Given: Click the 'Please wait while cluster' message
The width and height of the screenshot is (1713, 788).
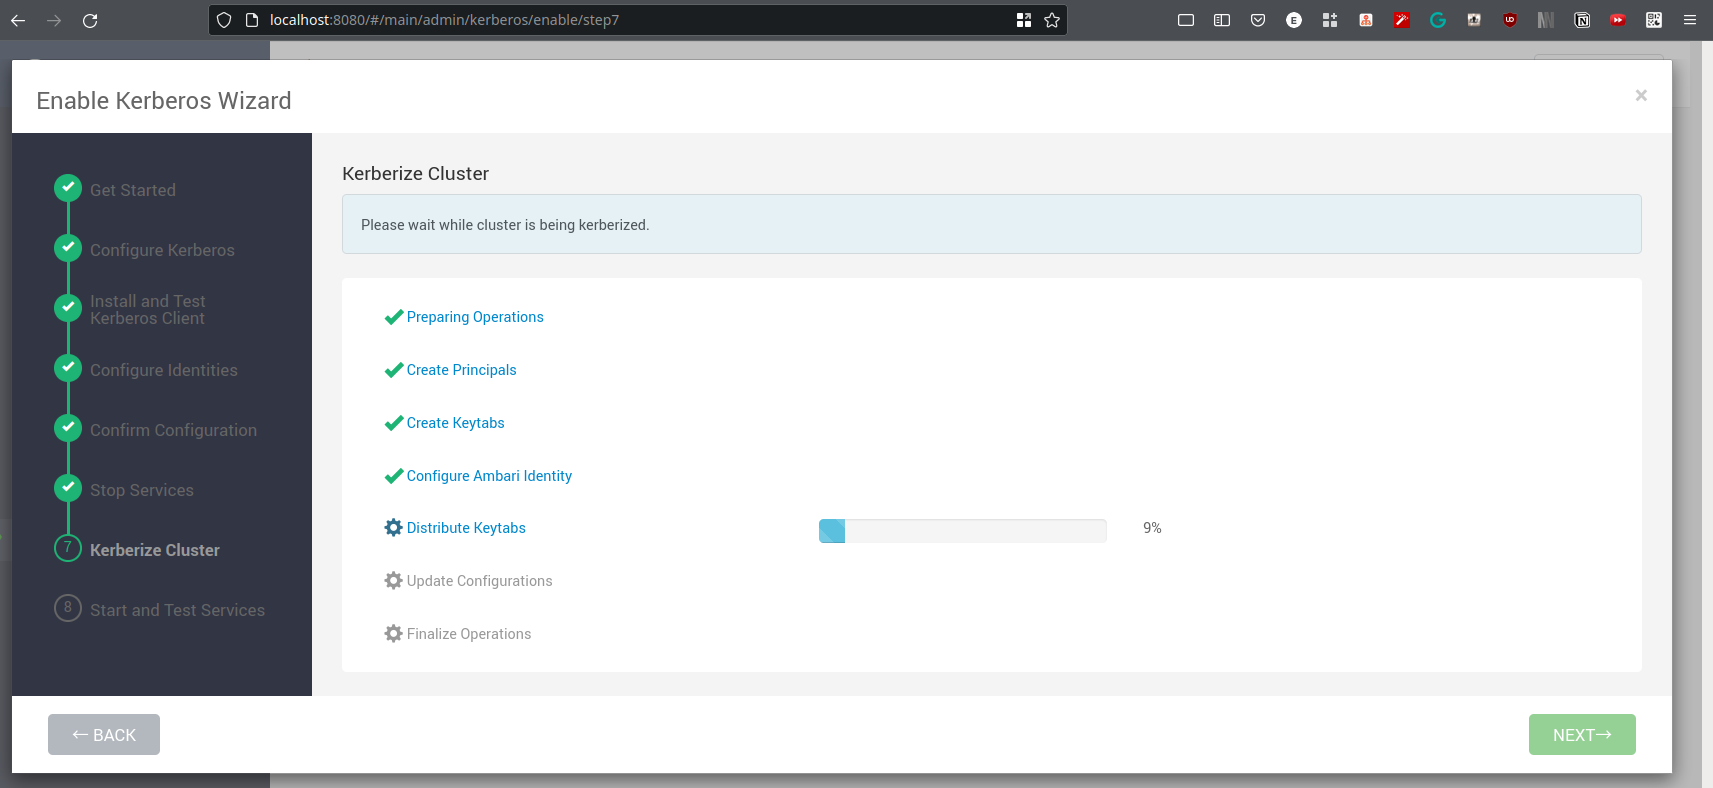Looking at the screenshot, I should tap(505, 225).
